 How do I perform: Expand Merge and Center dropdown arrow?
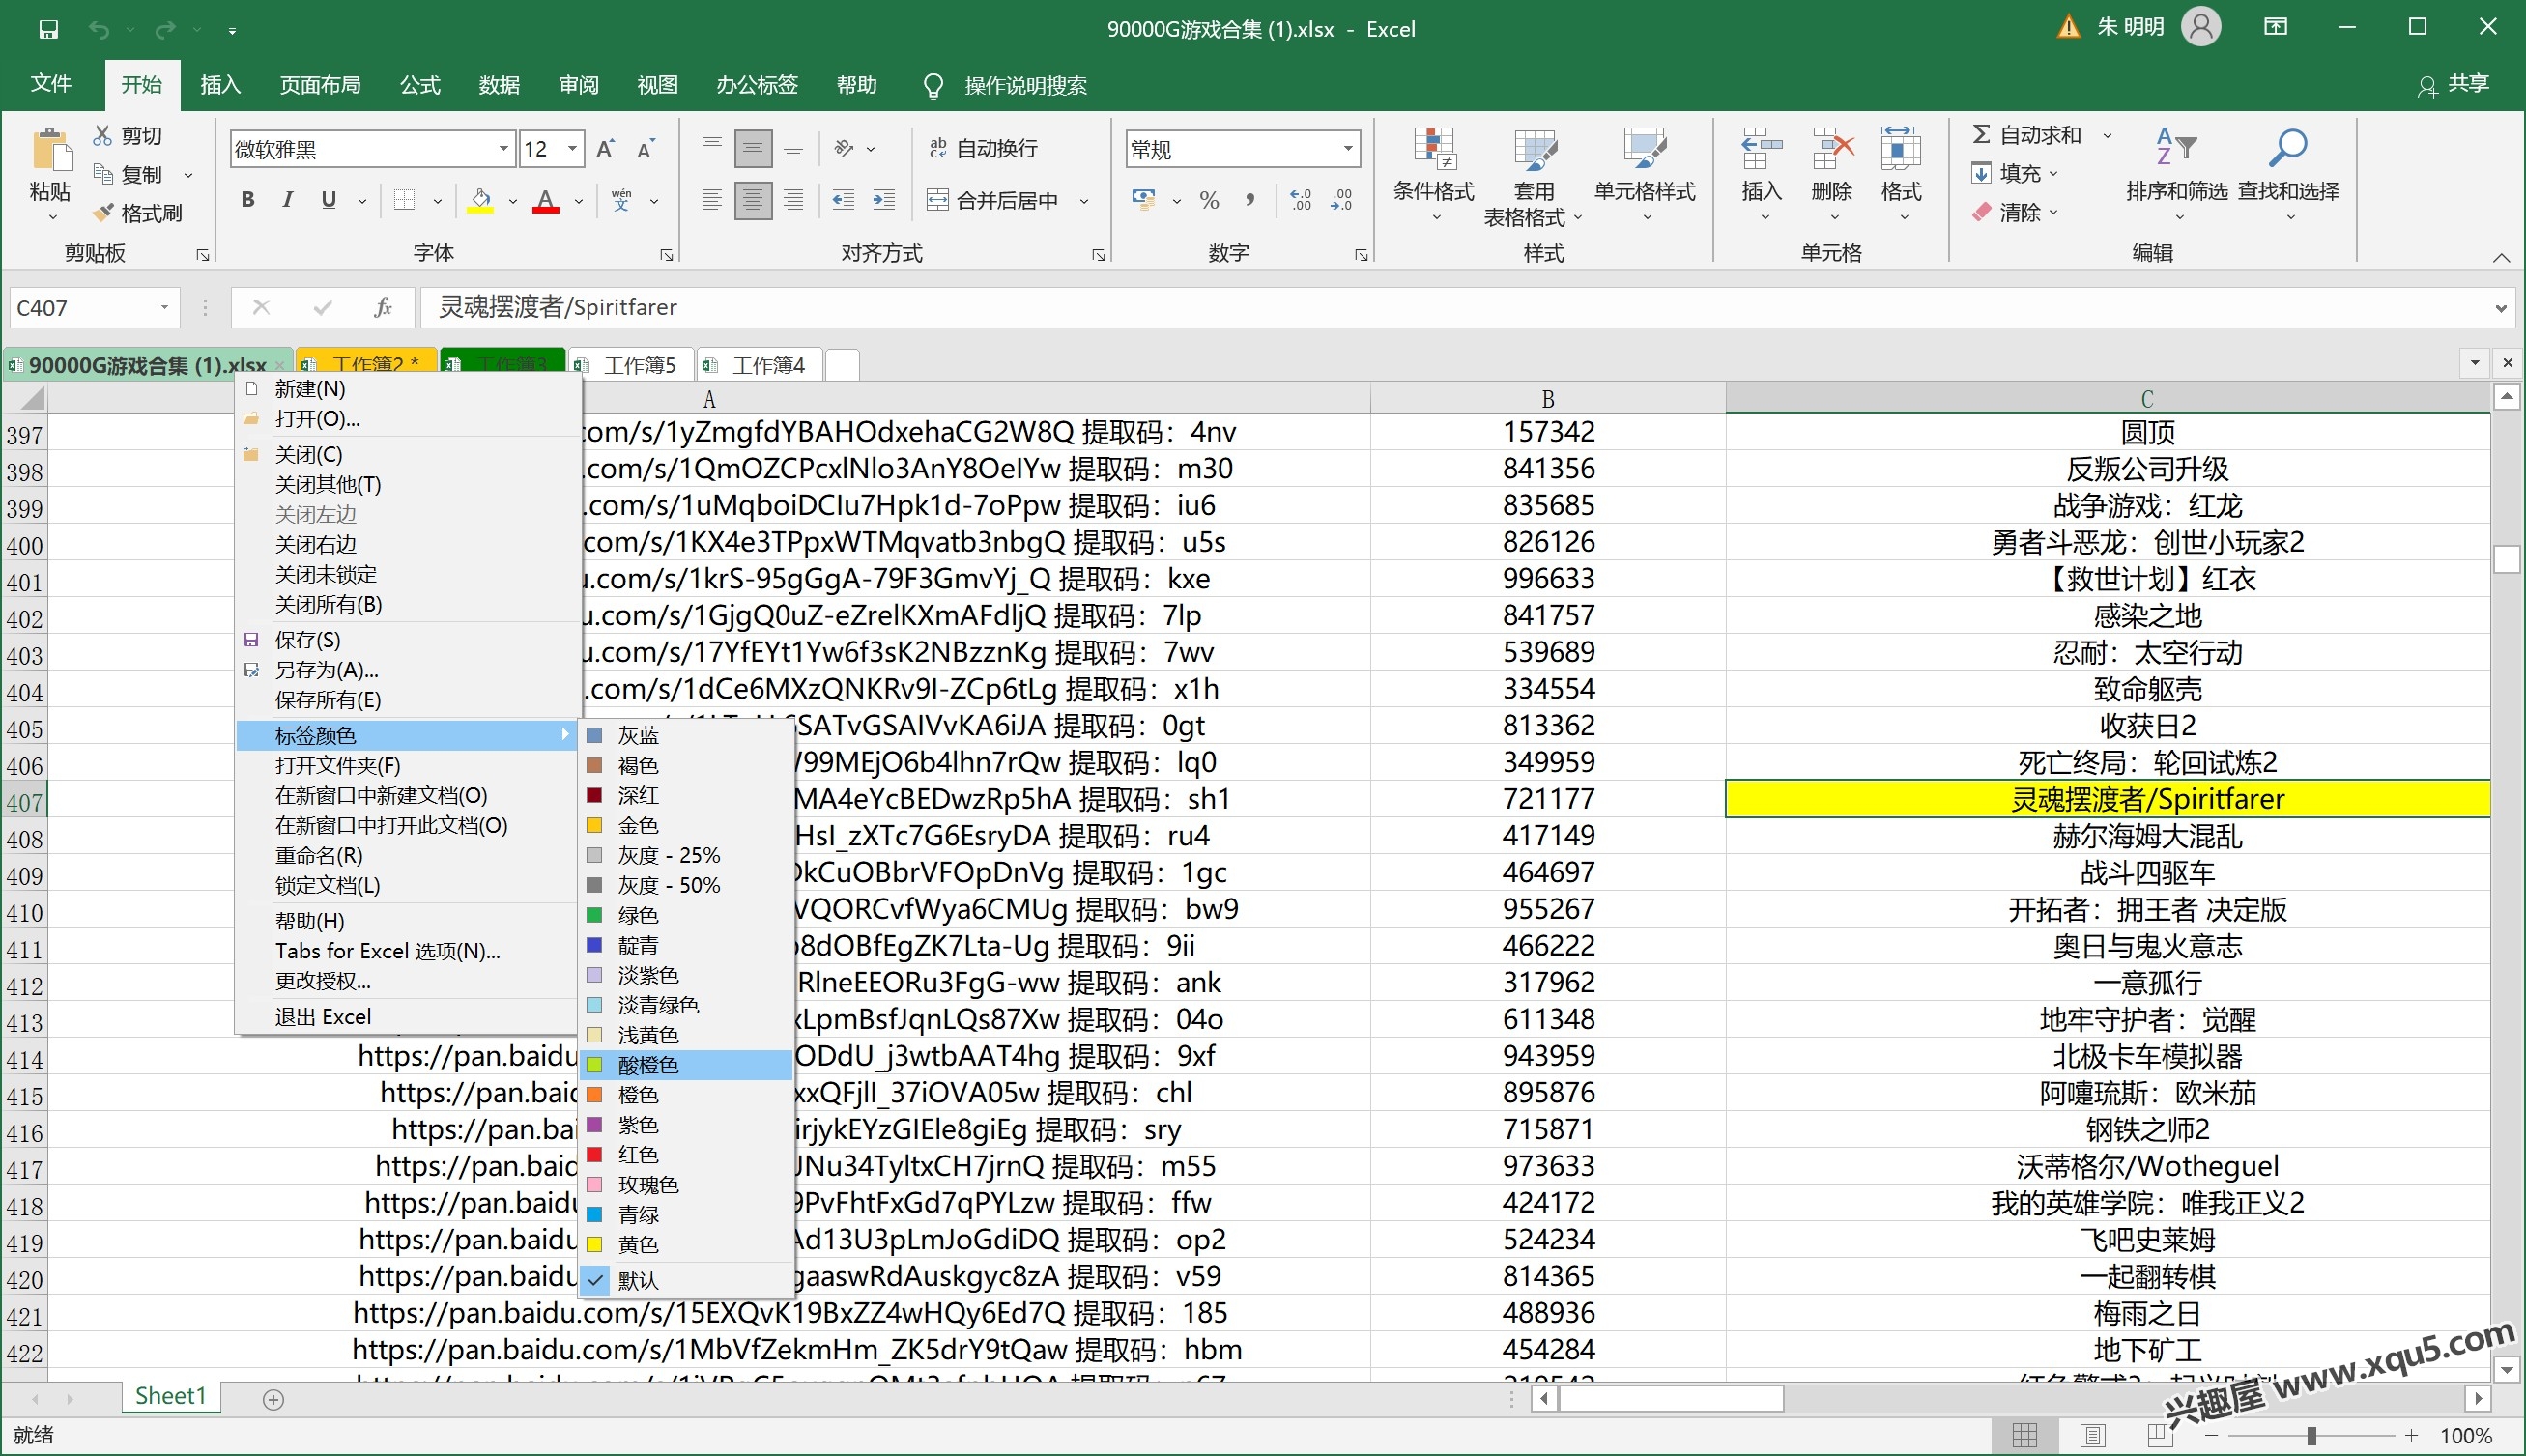coord(1084,201)
